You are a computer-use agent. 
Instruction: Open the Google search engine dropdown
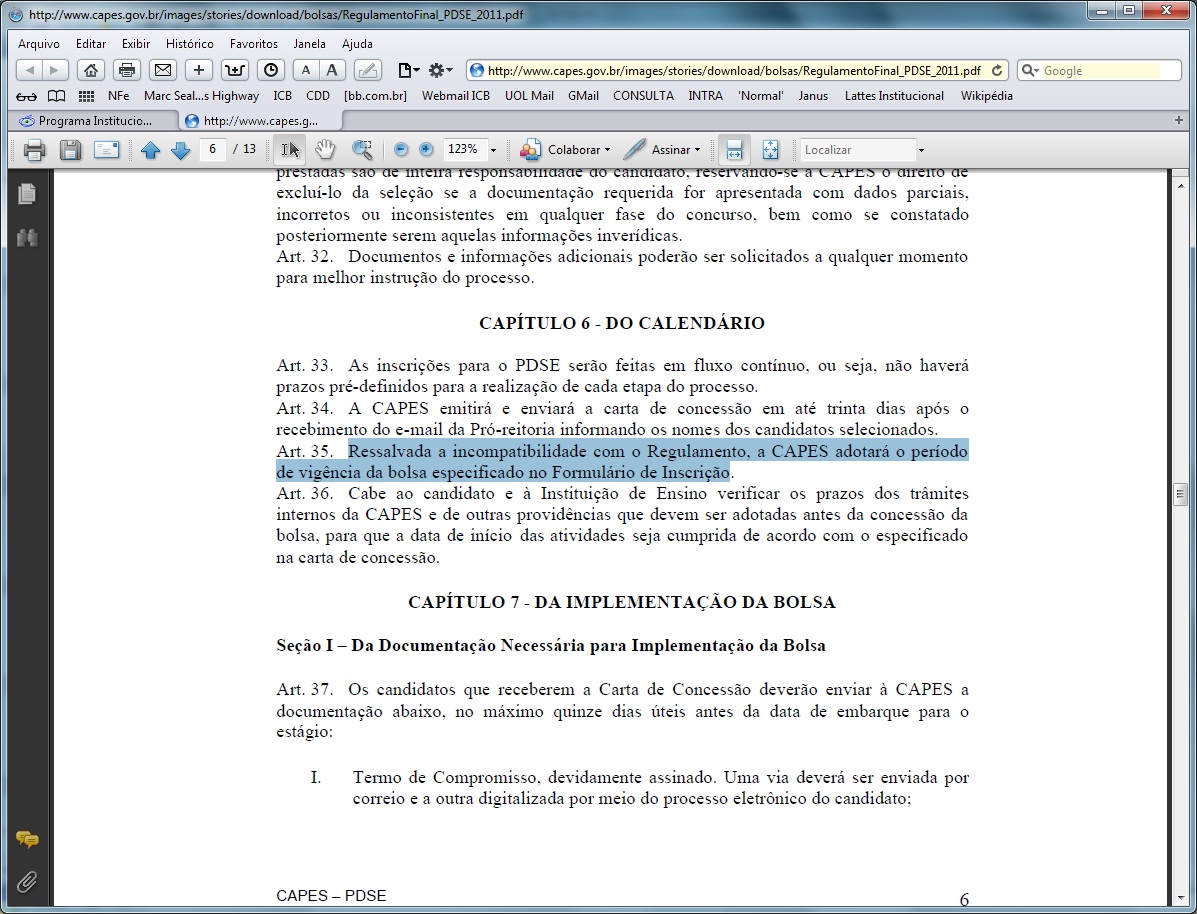[1030, 70]
